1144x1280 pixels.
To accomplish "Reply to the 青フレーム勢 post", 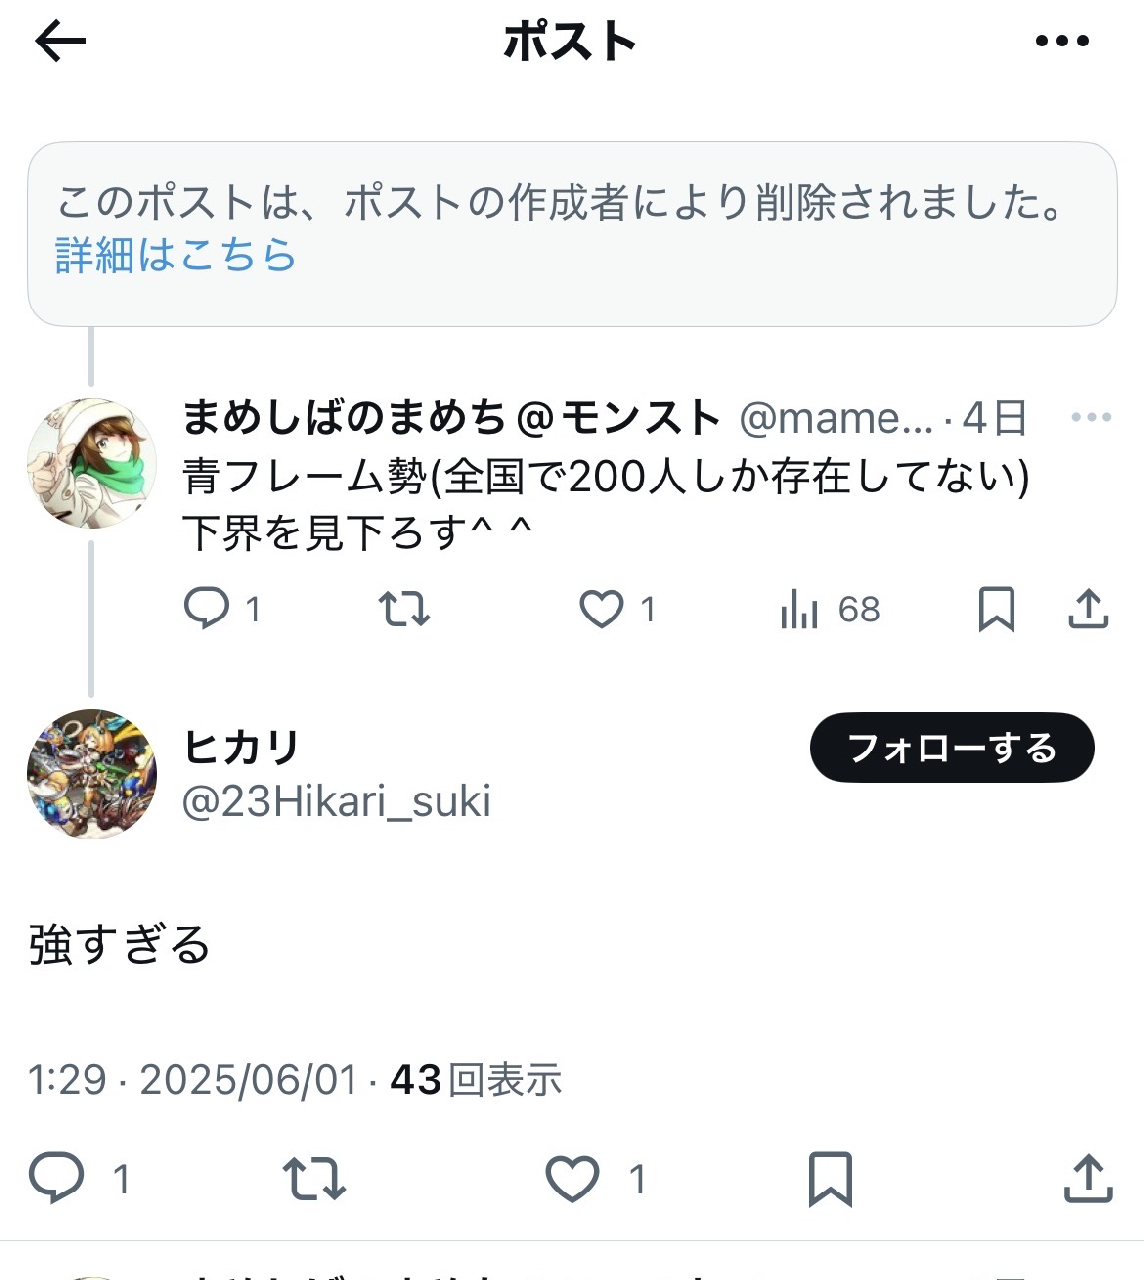I will 207,608.
